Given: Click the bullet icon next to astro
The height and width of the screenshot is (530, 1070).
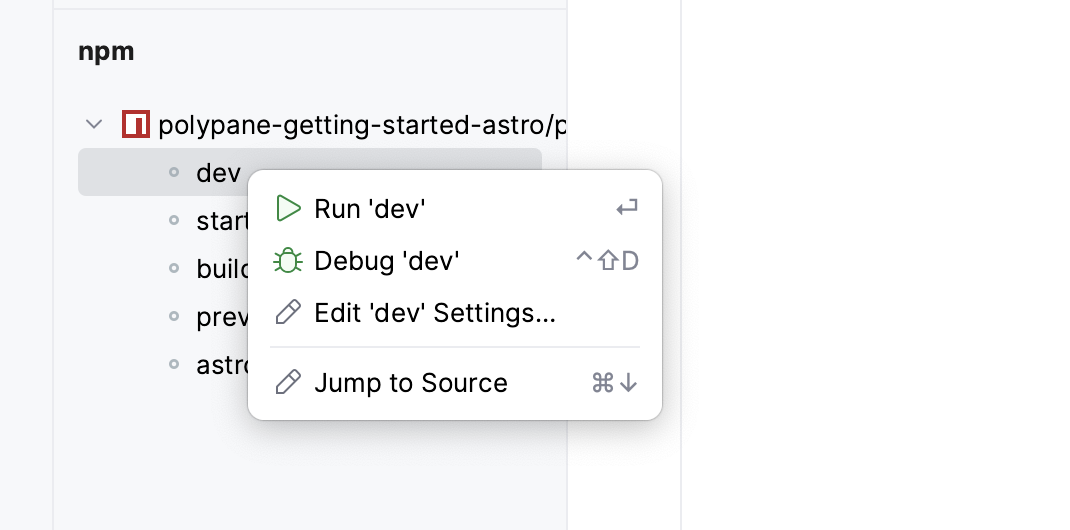Looking at the screenshot, I should (174, 364).
